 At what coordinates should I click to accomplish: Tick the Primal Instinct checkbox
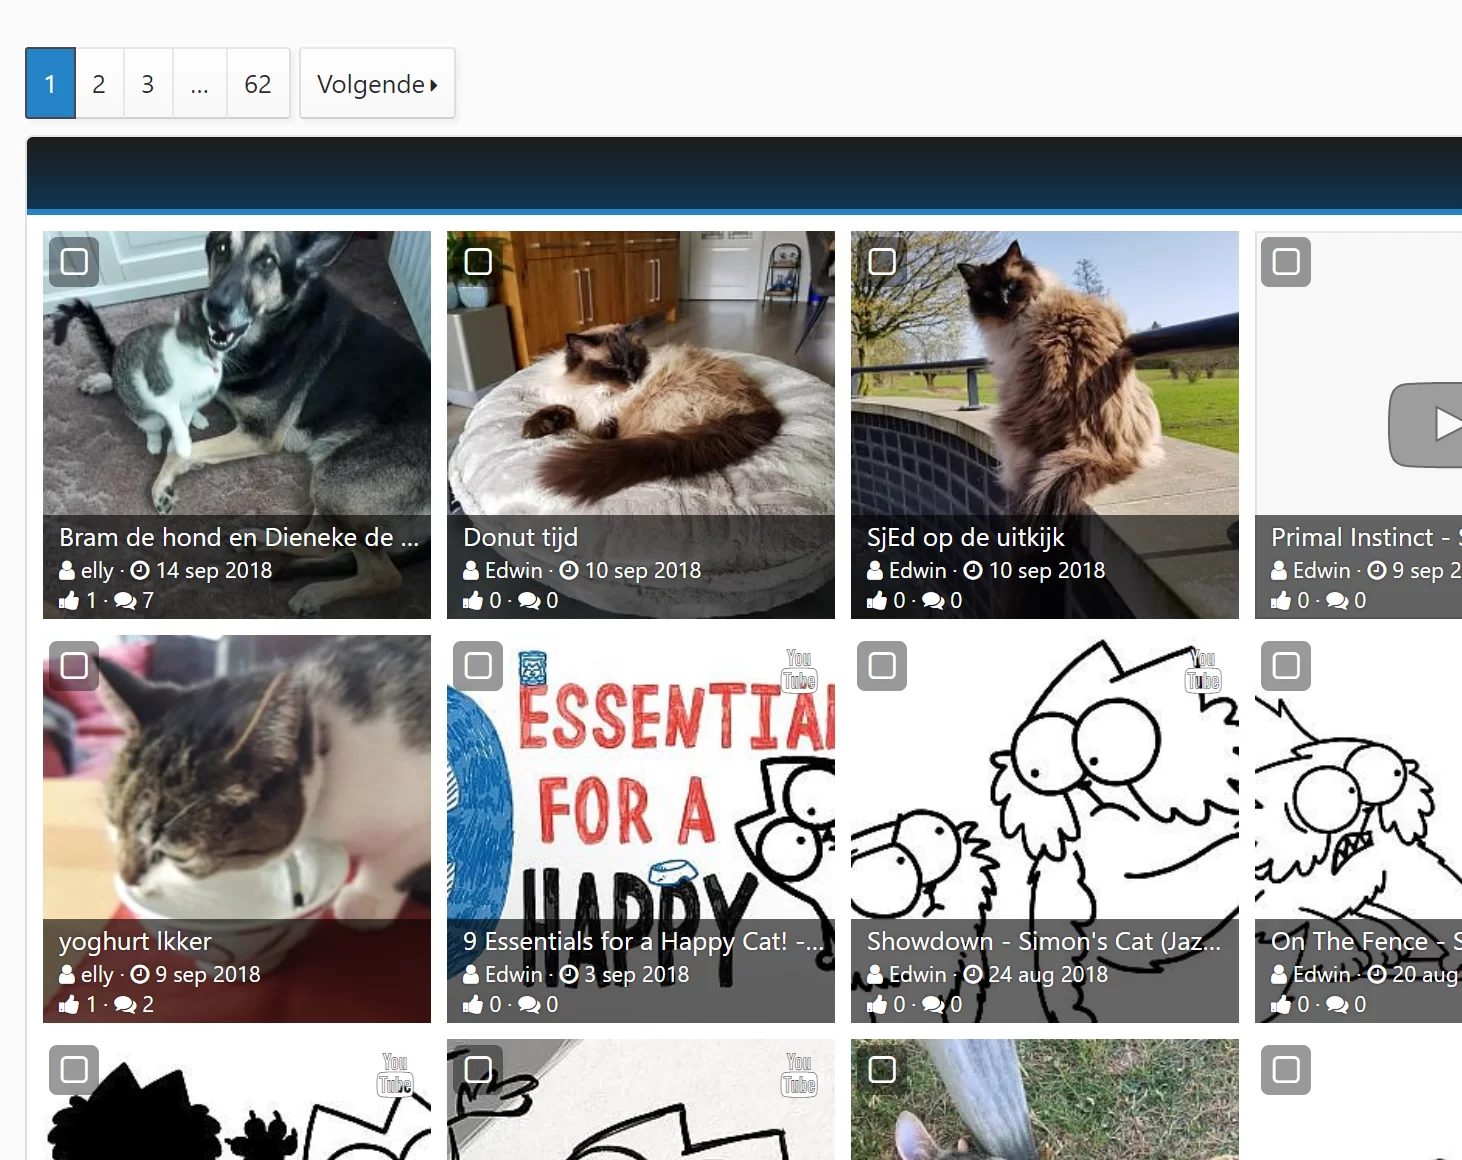point(1286,262)
